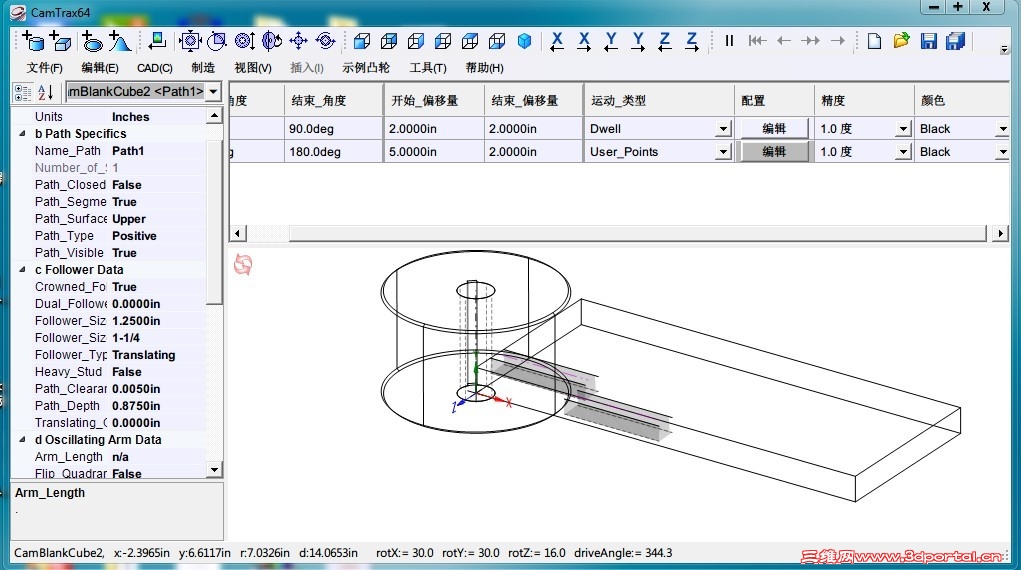Open Black color dropdown in User_Points row
This screenshot has height=570, width=1021.
pyautogui.click(x=1003, y=152)
